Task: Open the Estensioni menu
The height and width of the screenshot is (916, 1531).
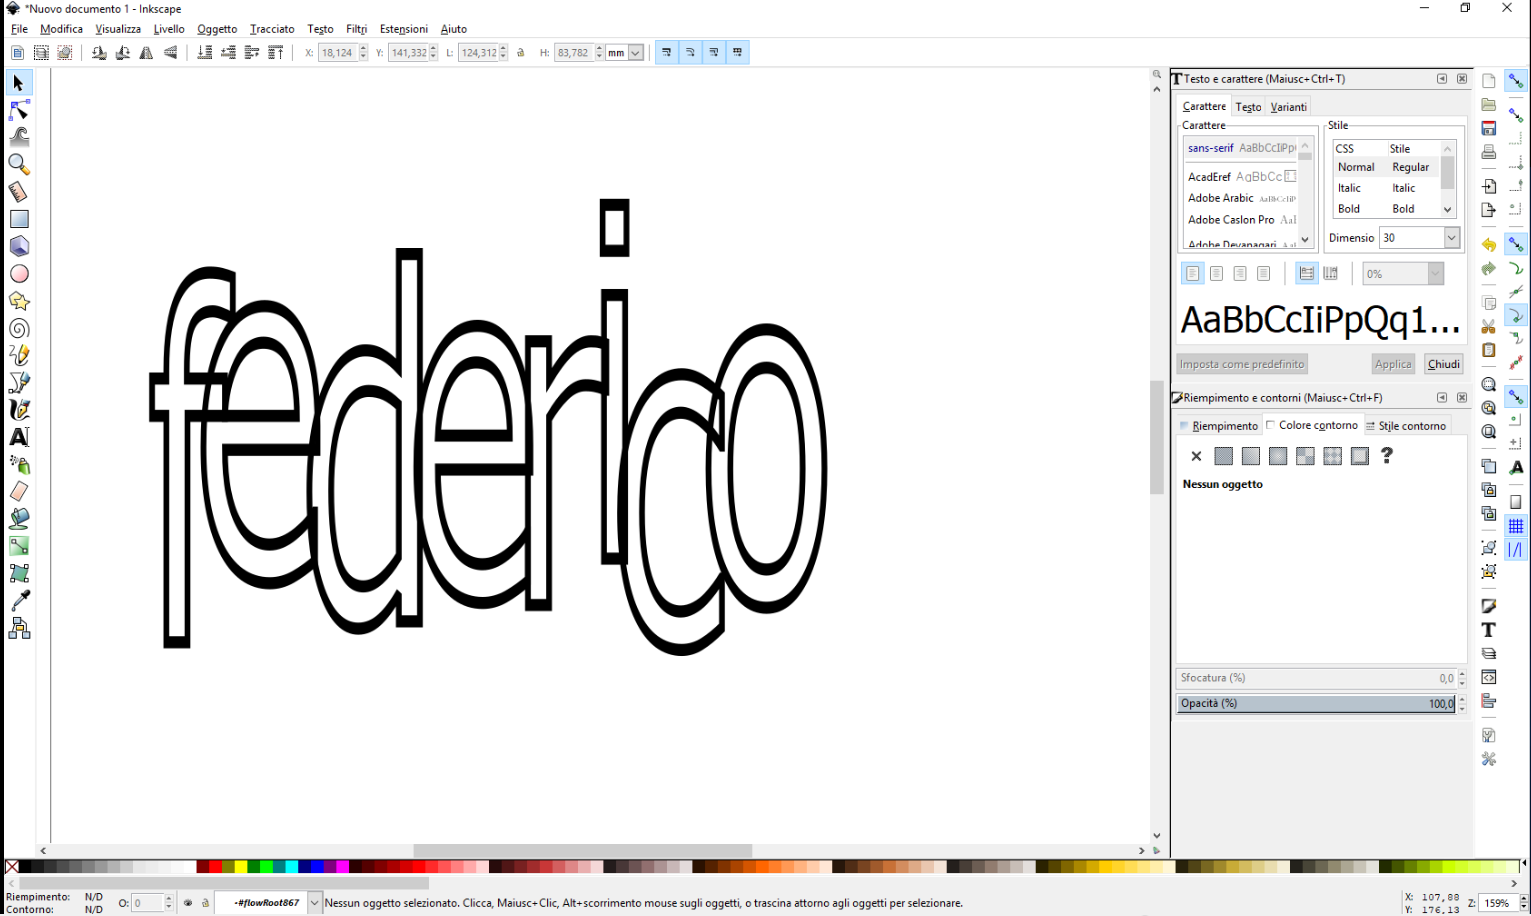Action: [404, 29]
